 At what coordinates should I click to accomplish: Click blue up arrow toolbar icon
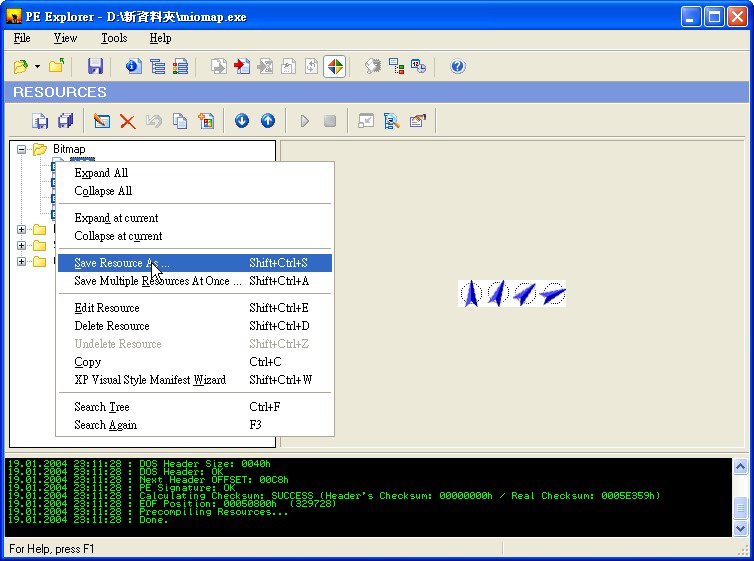pos(268,121)
